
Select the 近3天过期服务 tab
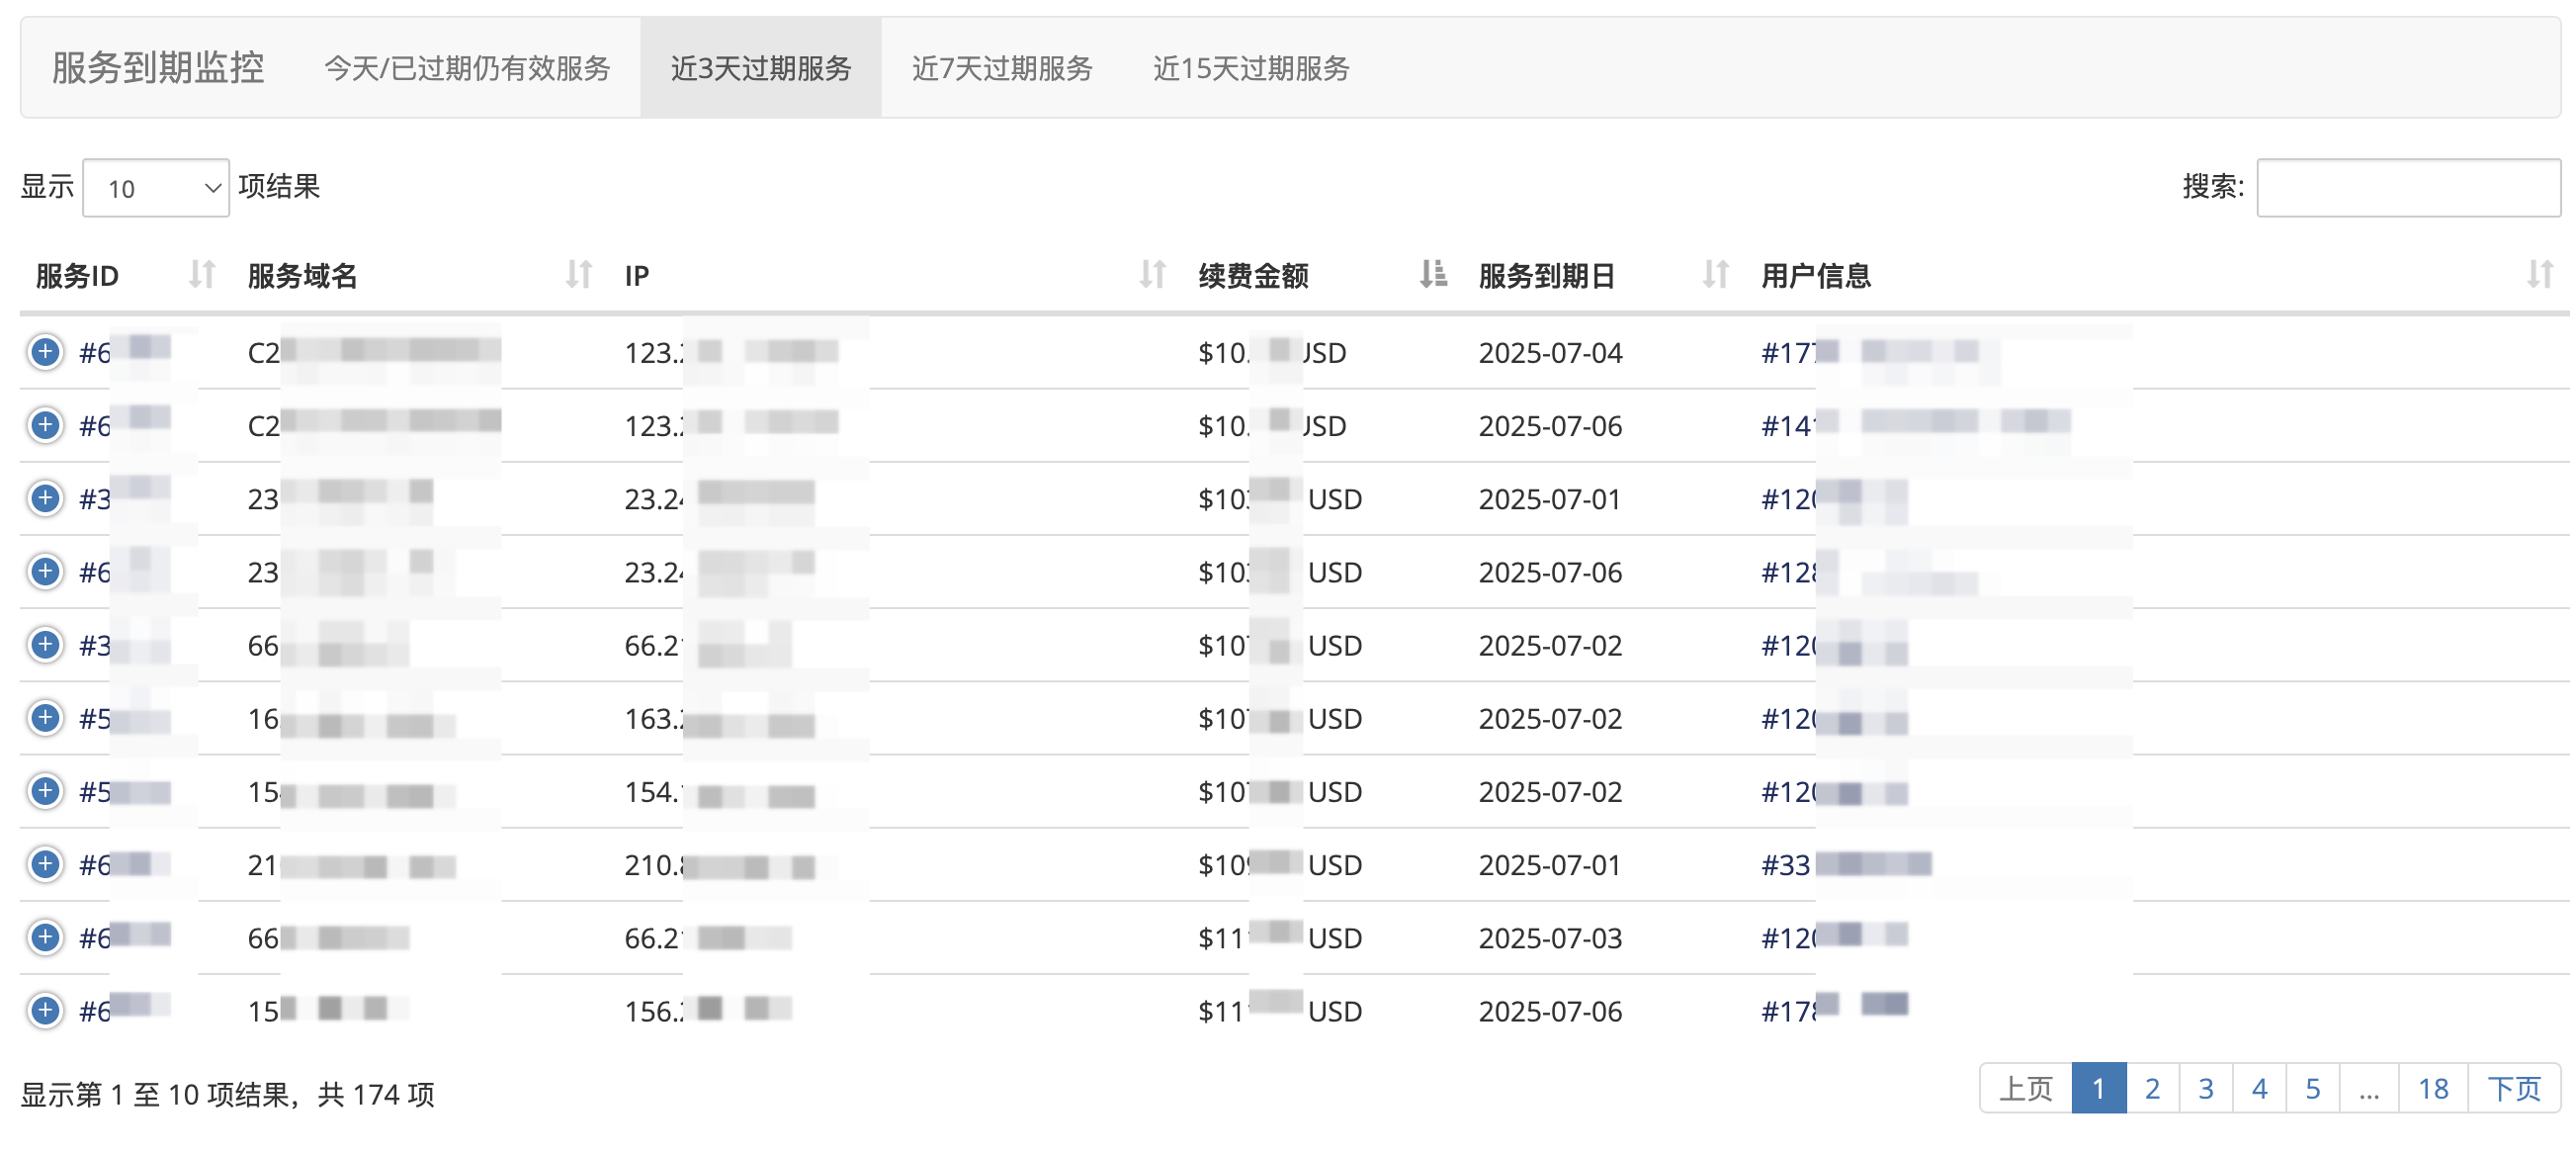tap(760, 68)
